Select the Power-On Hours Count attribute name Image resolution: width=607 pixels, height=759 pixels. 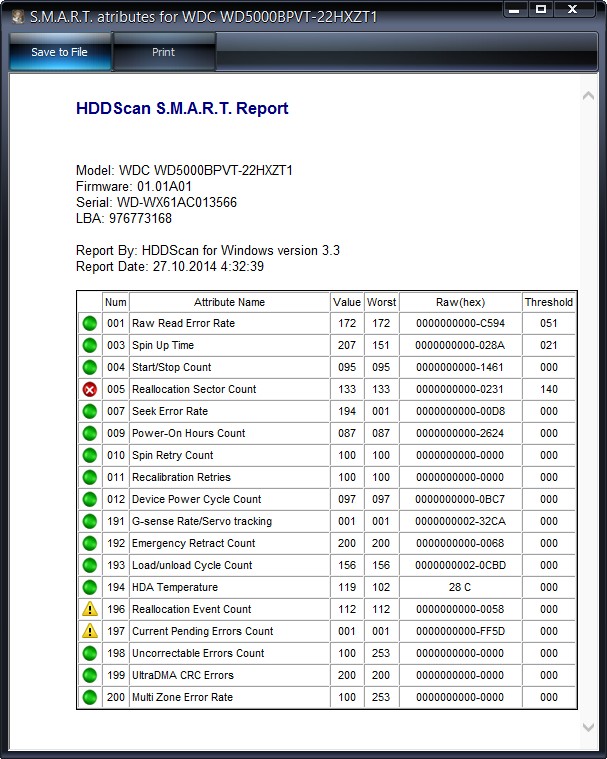(189, 433)
